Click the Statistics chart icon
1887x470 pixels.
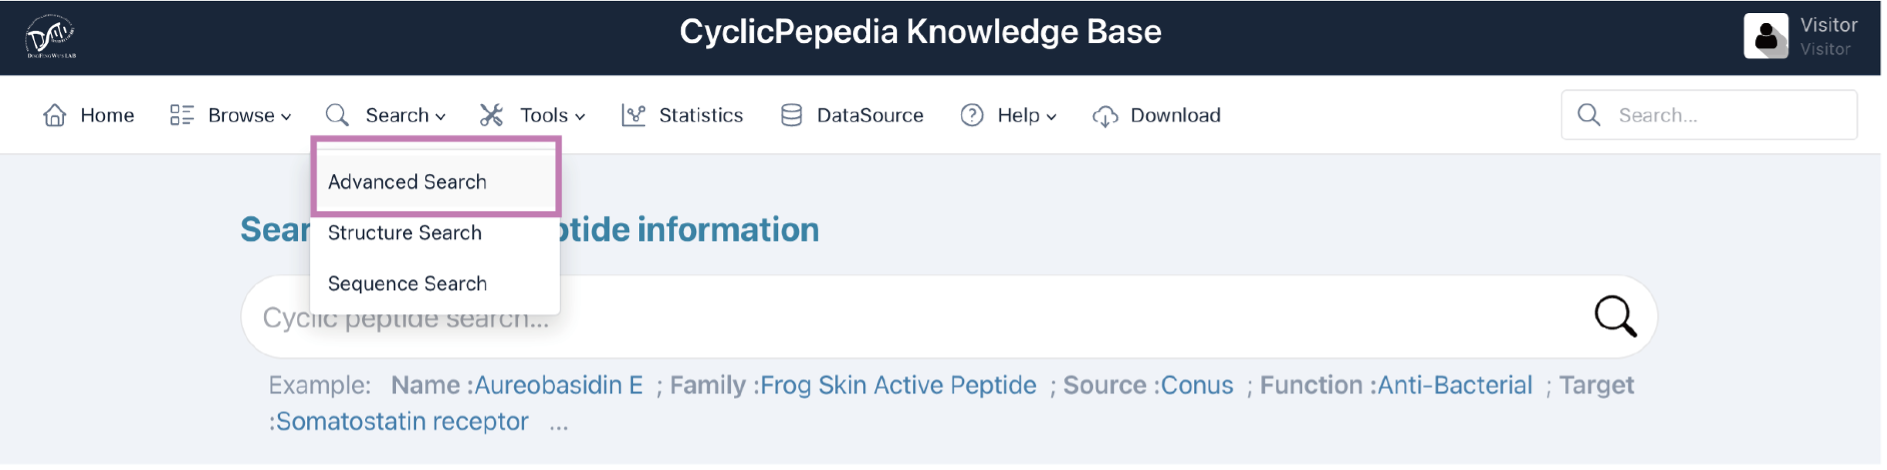click(633, 115)
